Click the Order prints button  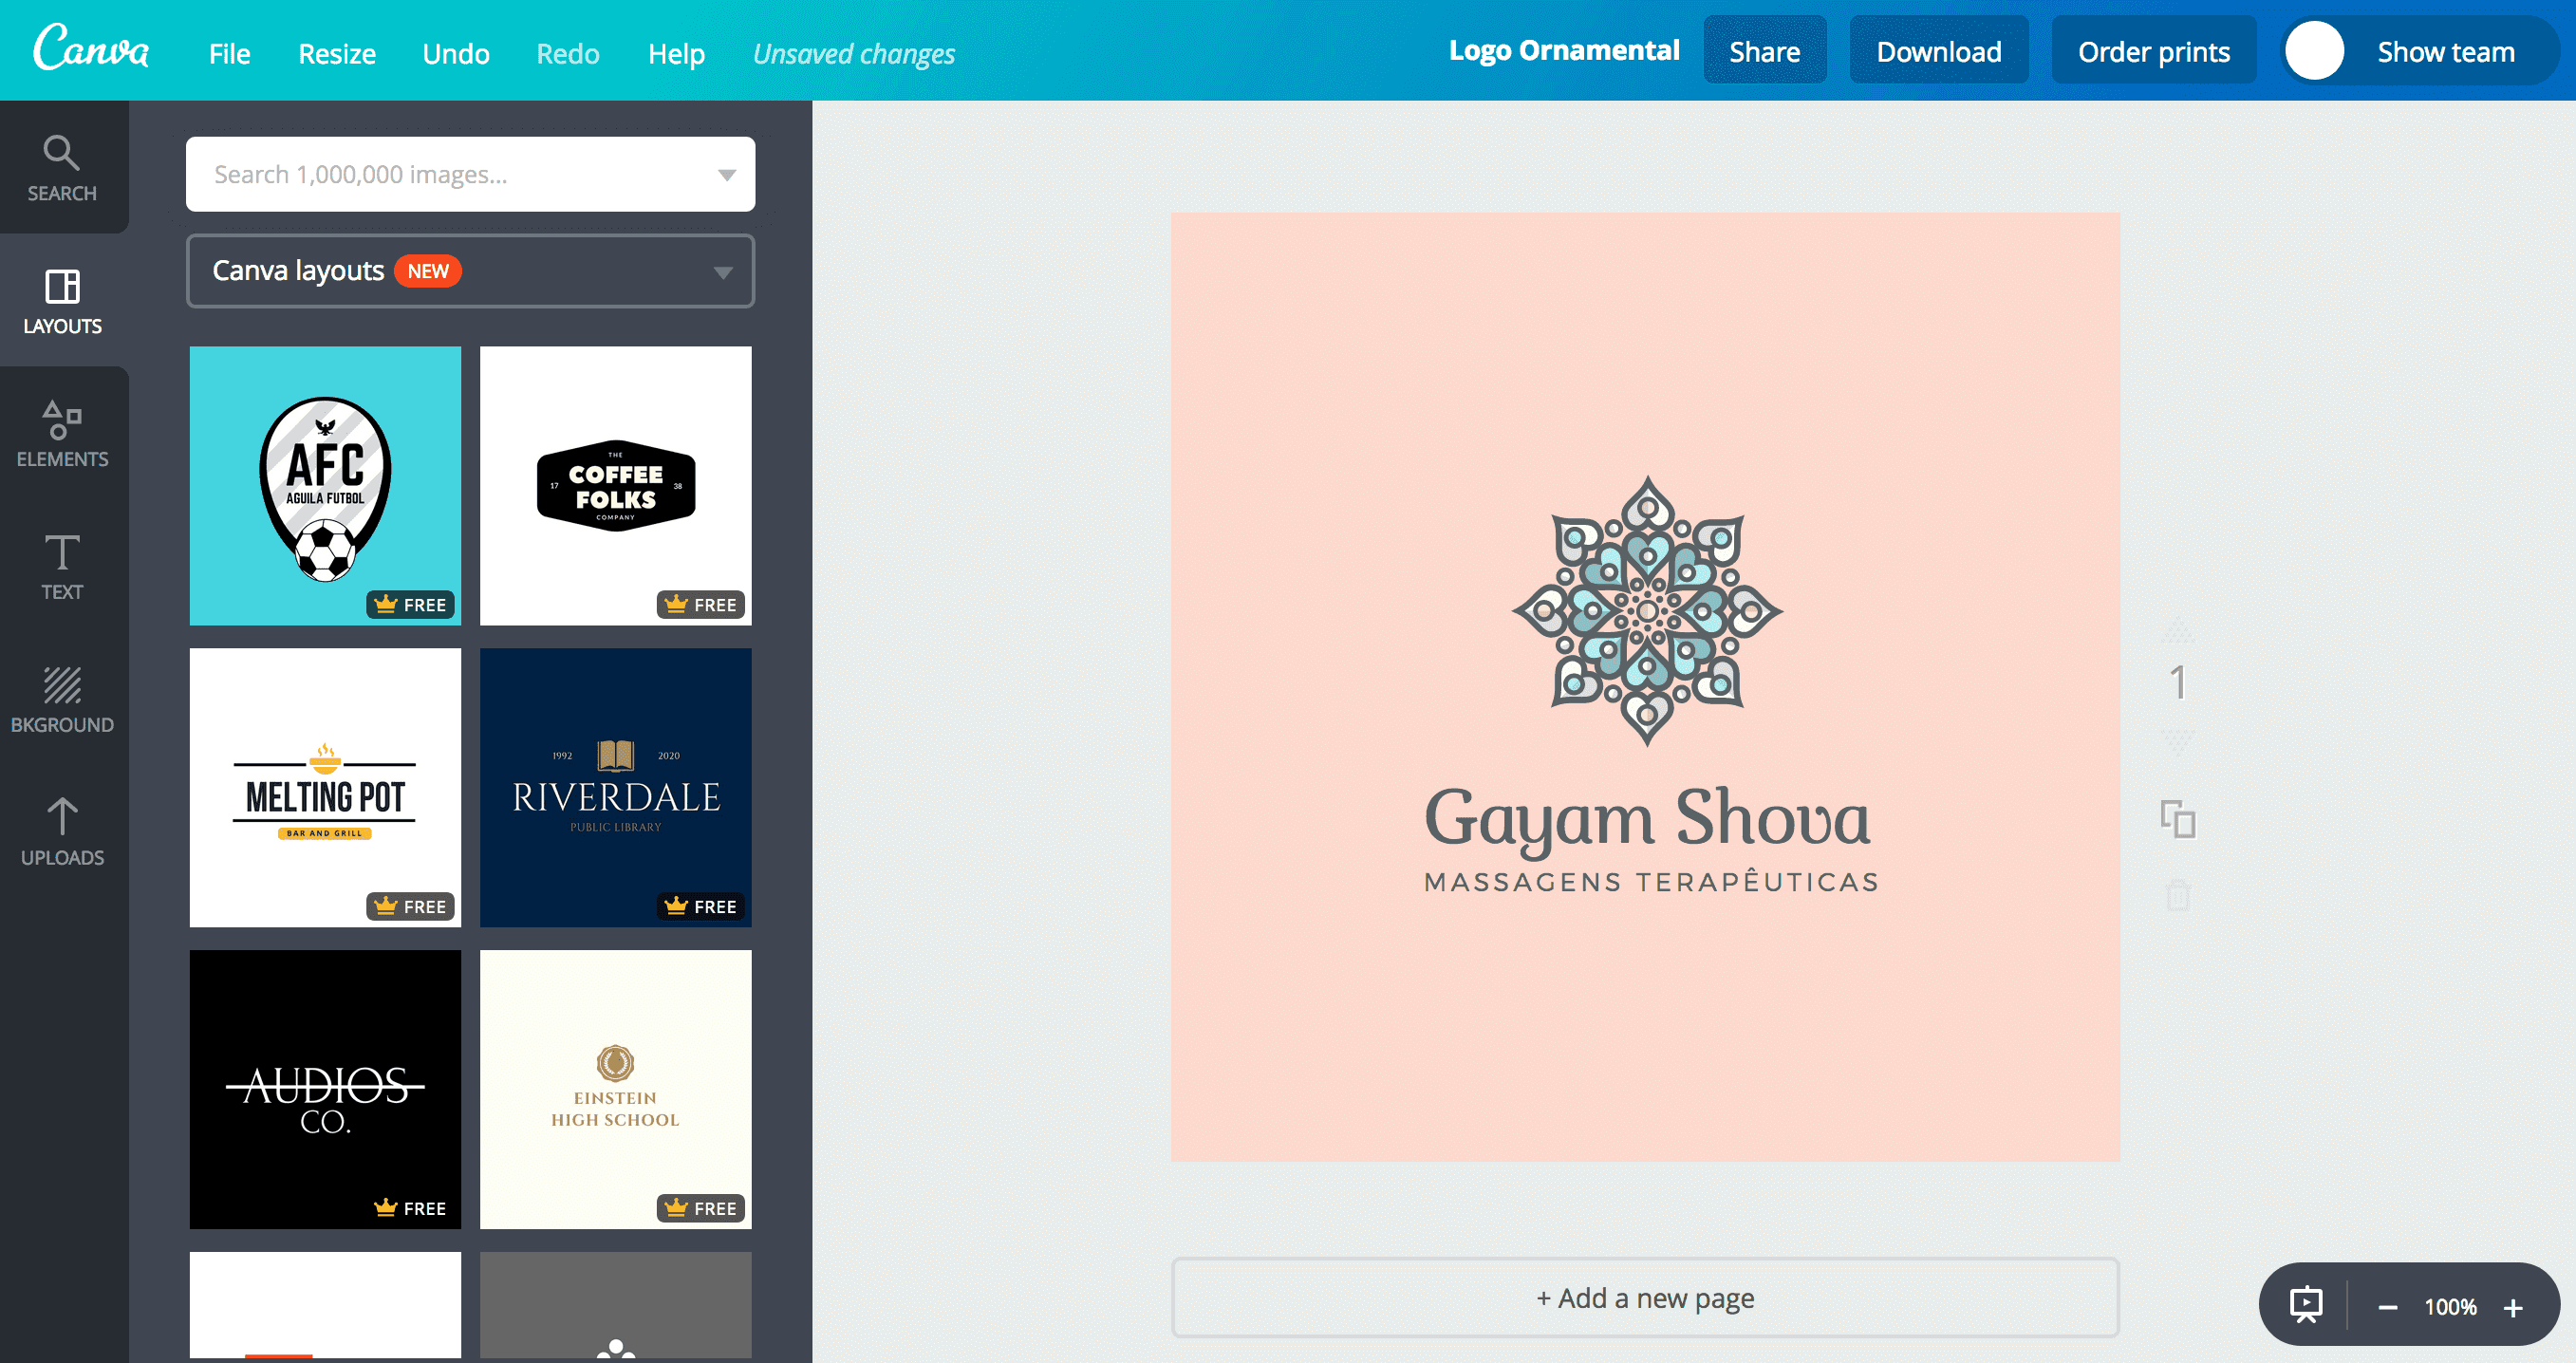coord(2154,50)
